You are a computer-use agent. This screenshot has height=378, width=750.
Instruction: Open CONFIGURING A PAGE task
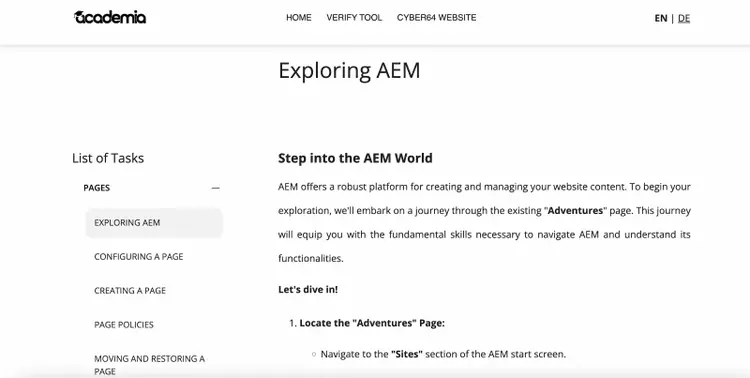pyautogui.click(x=139, y=256)
